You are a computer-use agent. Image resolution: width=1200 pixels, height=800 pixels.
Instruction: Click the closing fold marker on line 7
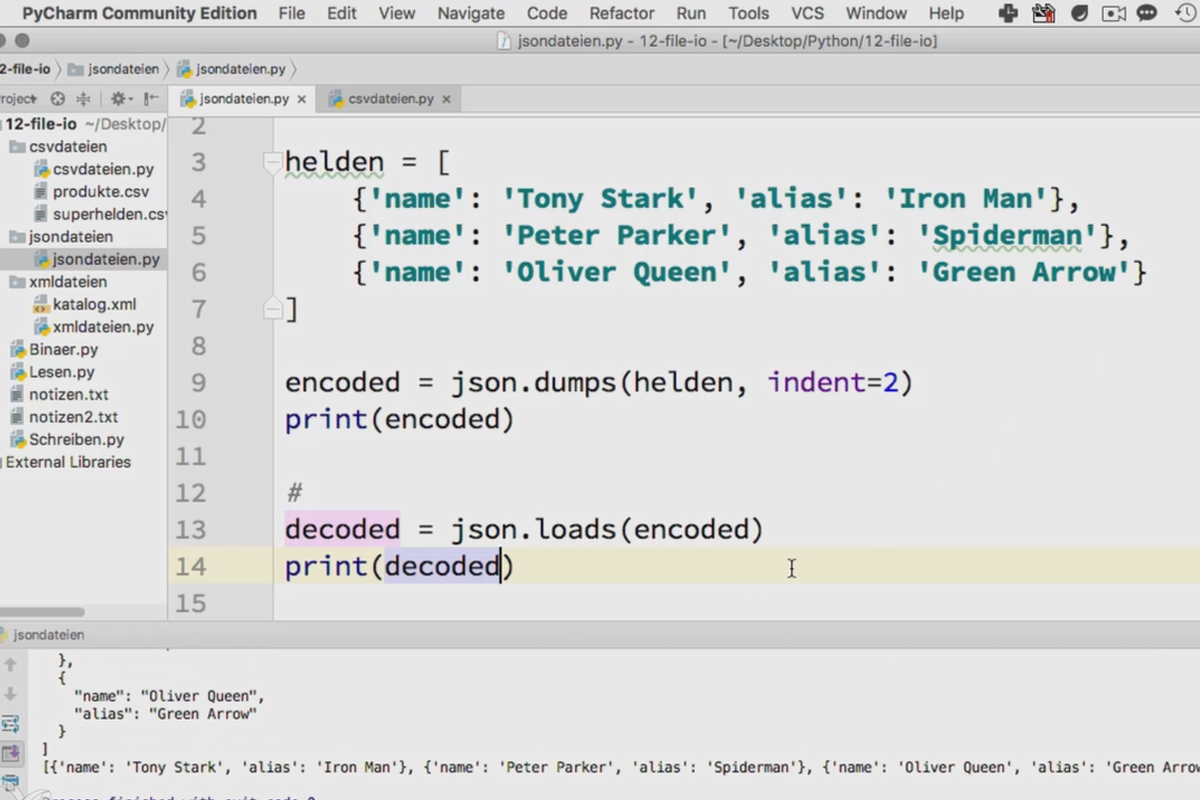point(272,309)
